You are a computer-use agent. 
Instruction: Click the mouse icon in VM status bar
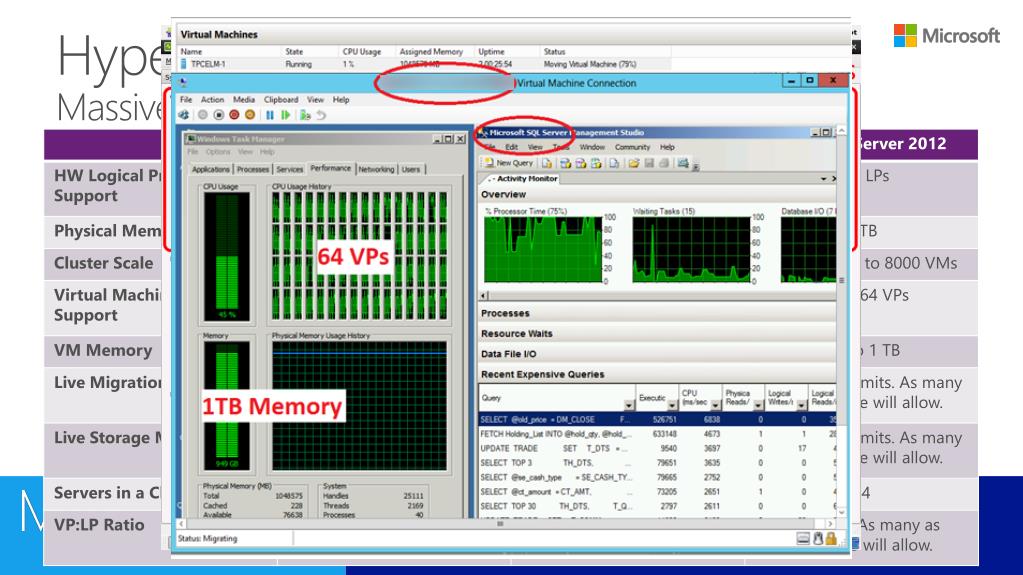(x=817, y=538)
